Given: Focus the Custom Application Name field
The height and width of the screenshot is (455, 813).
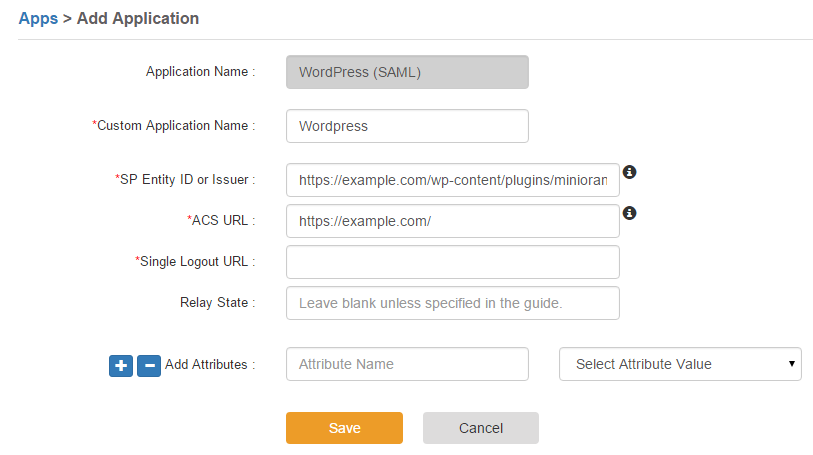Looking at the screenshot, I should pos(408,126).
